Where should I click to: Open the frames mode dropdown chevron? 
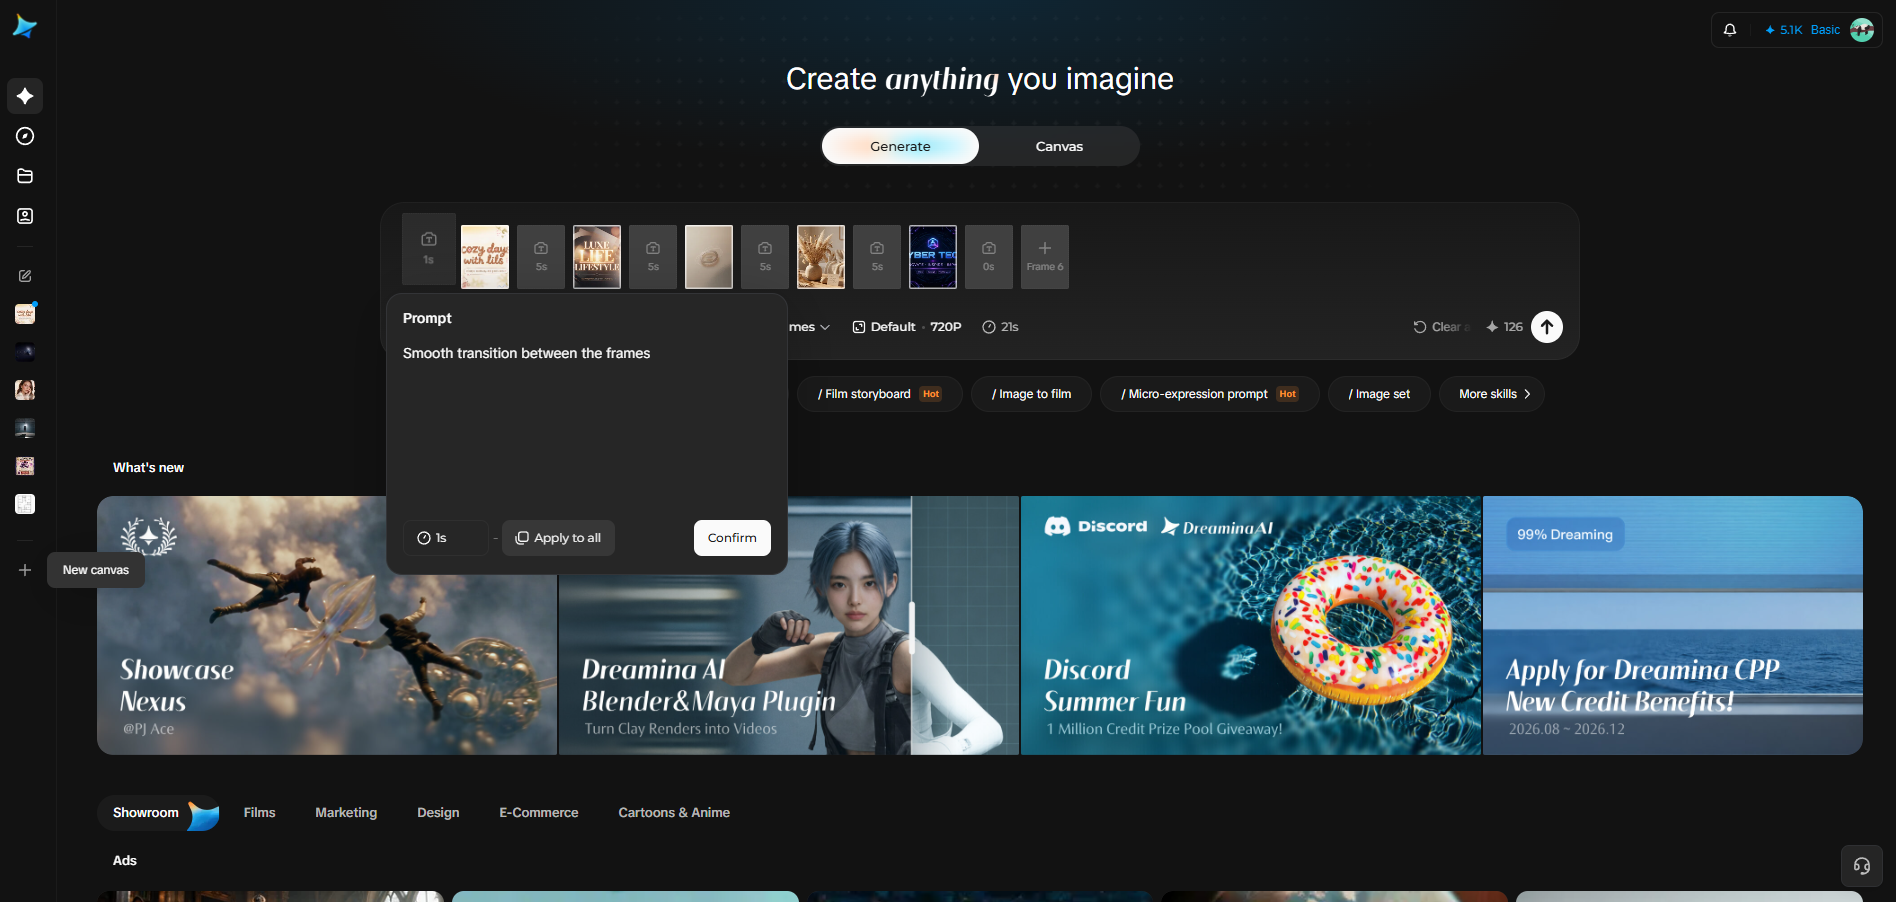point(825,327)
